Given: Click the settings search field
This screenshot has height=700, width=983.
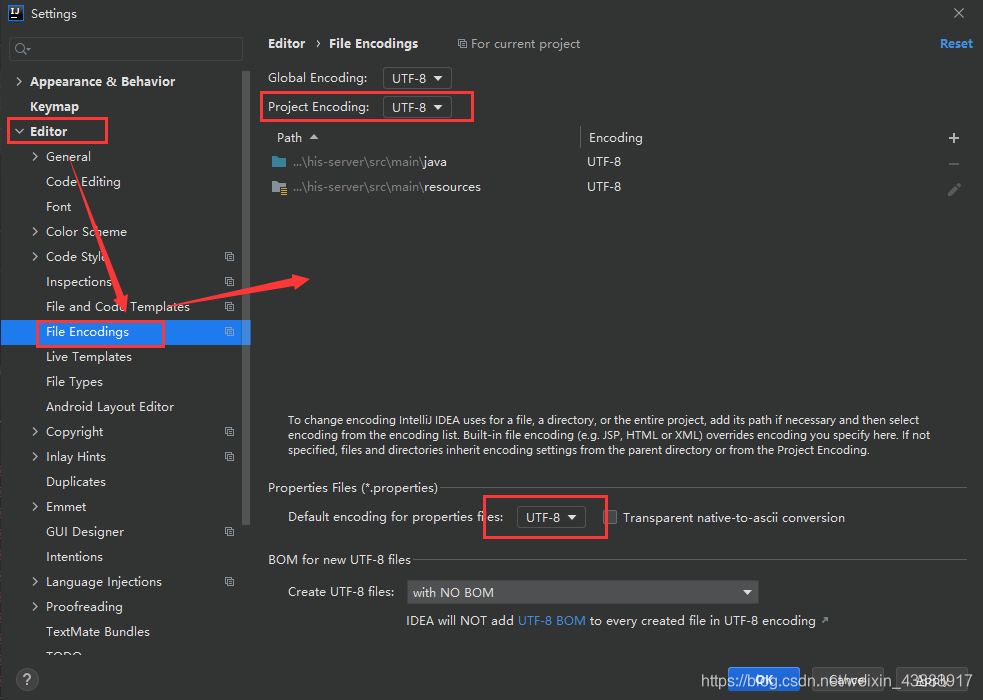Looking at the screenshot, I should click(x=126, y=49).
